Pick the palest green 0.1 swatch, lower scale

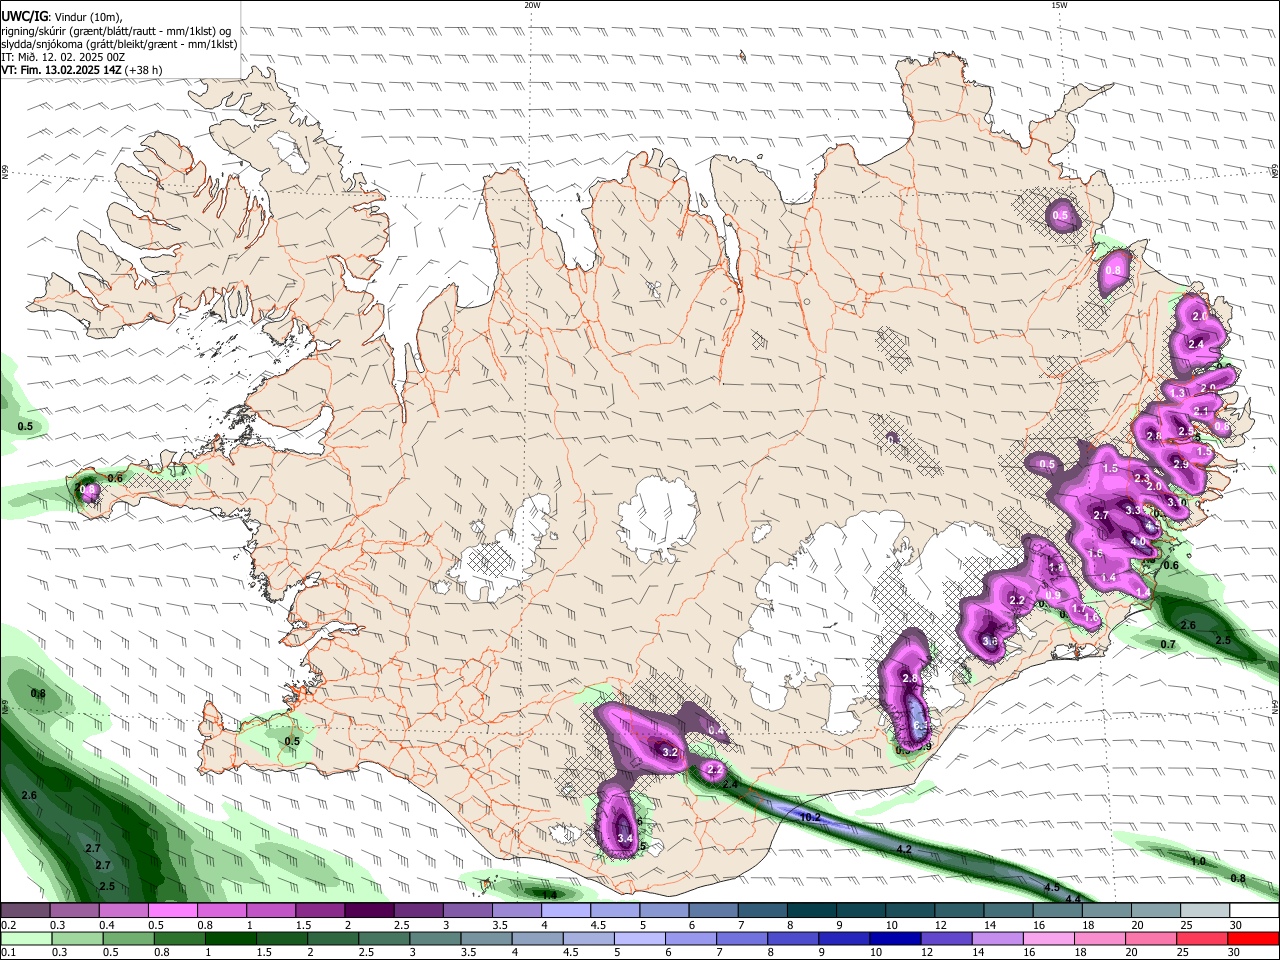click(25, 939)
